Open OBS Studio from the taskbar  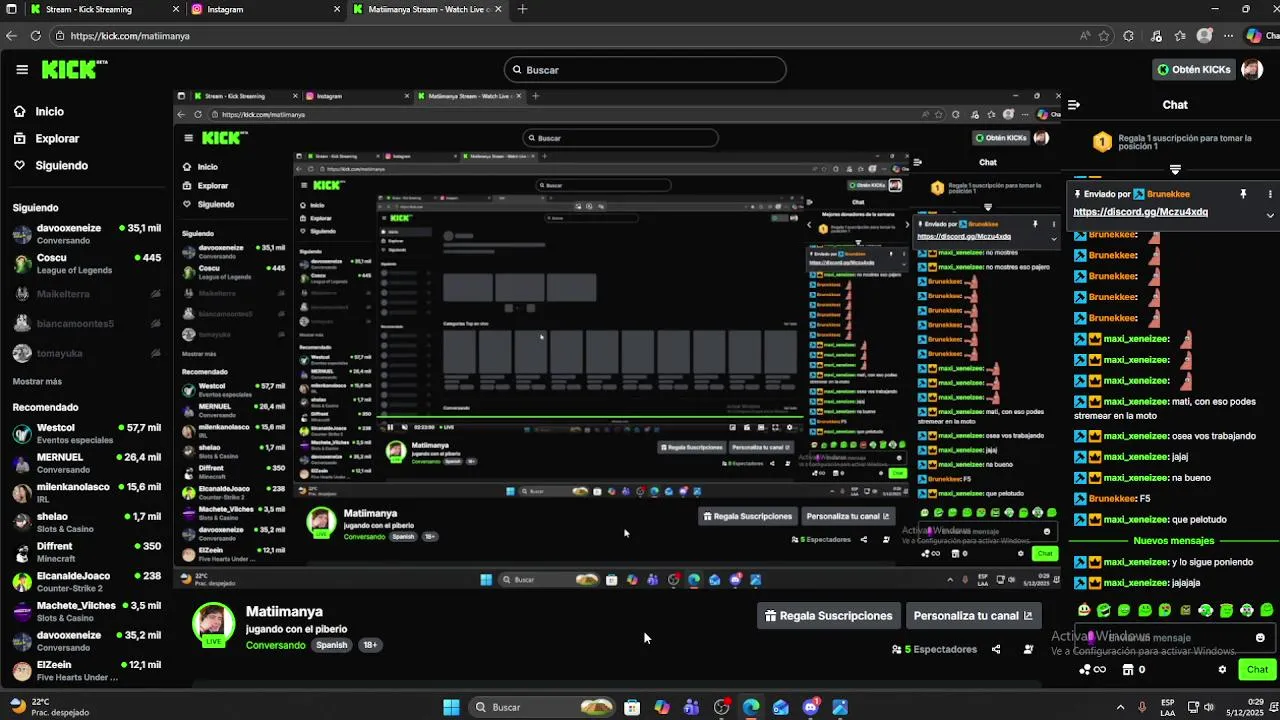coord(721,707)
